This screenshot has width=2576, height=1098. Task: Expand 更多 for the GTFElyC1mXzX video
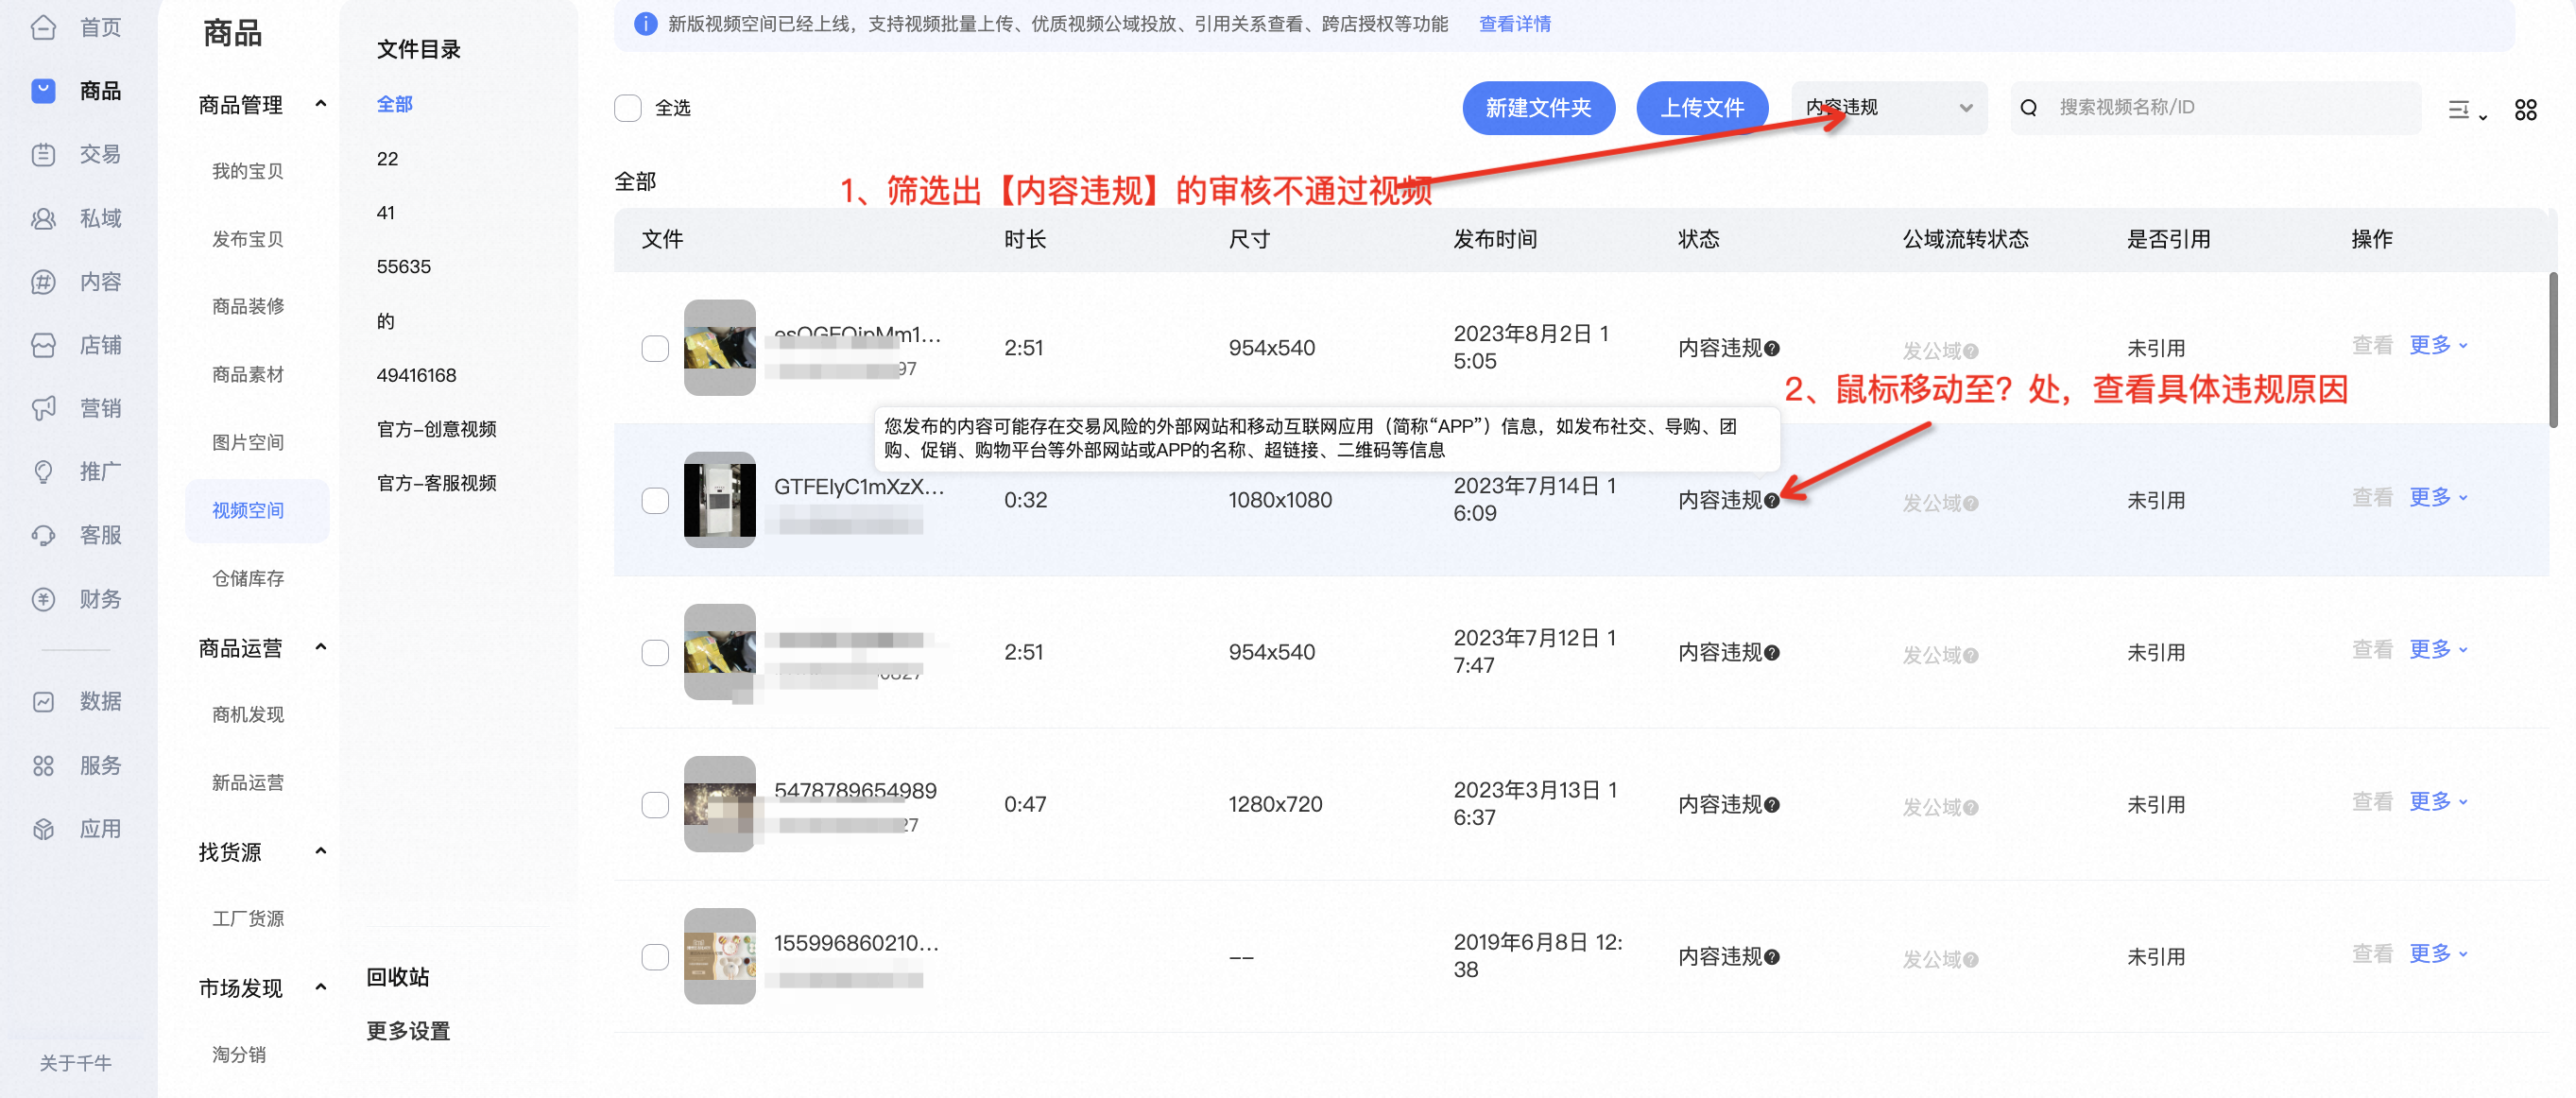click(2437, 497)
